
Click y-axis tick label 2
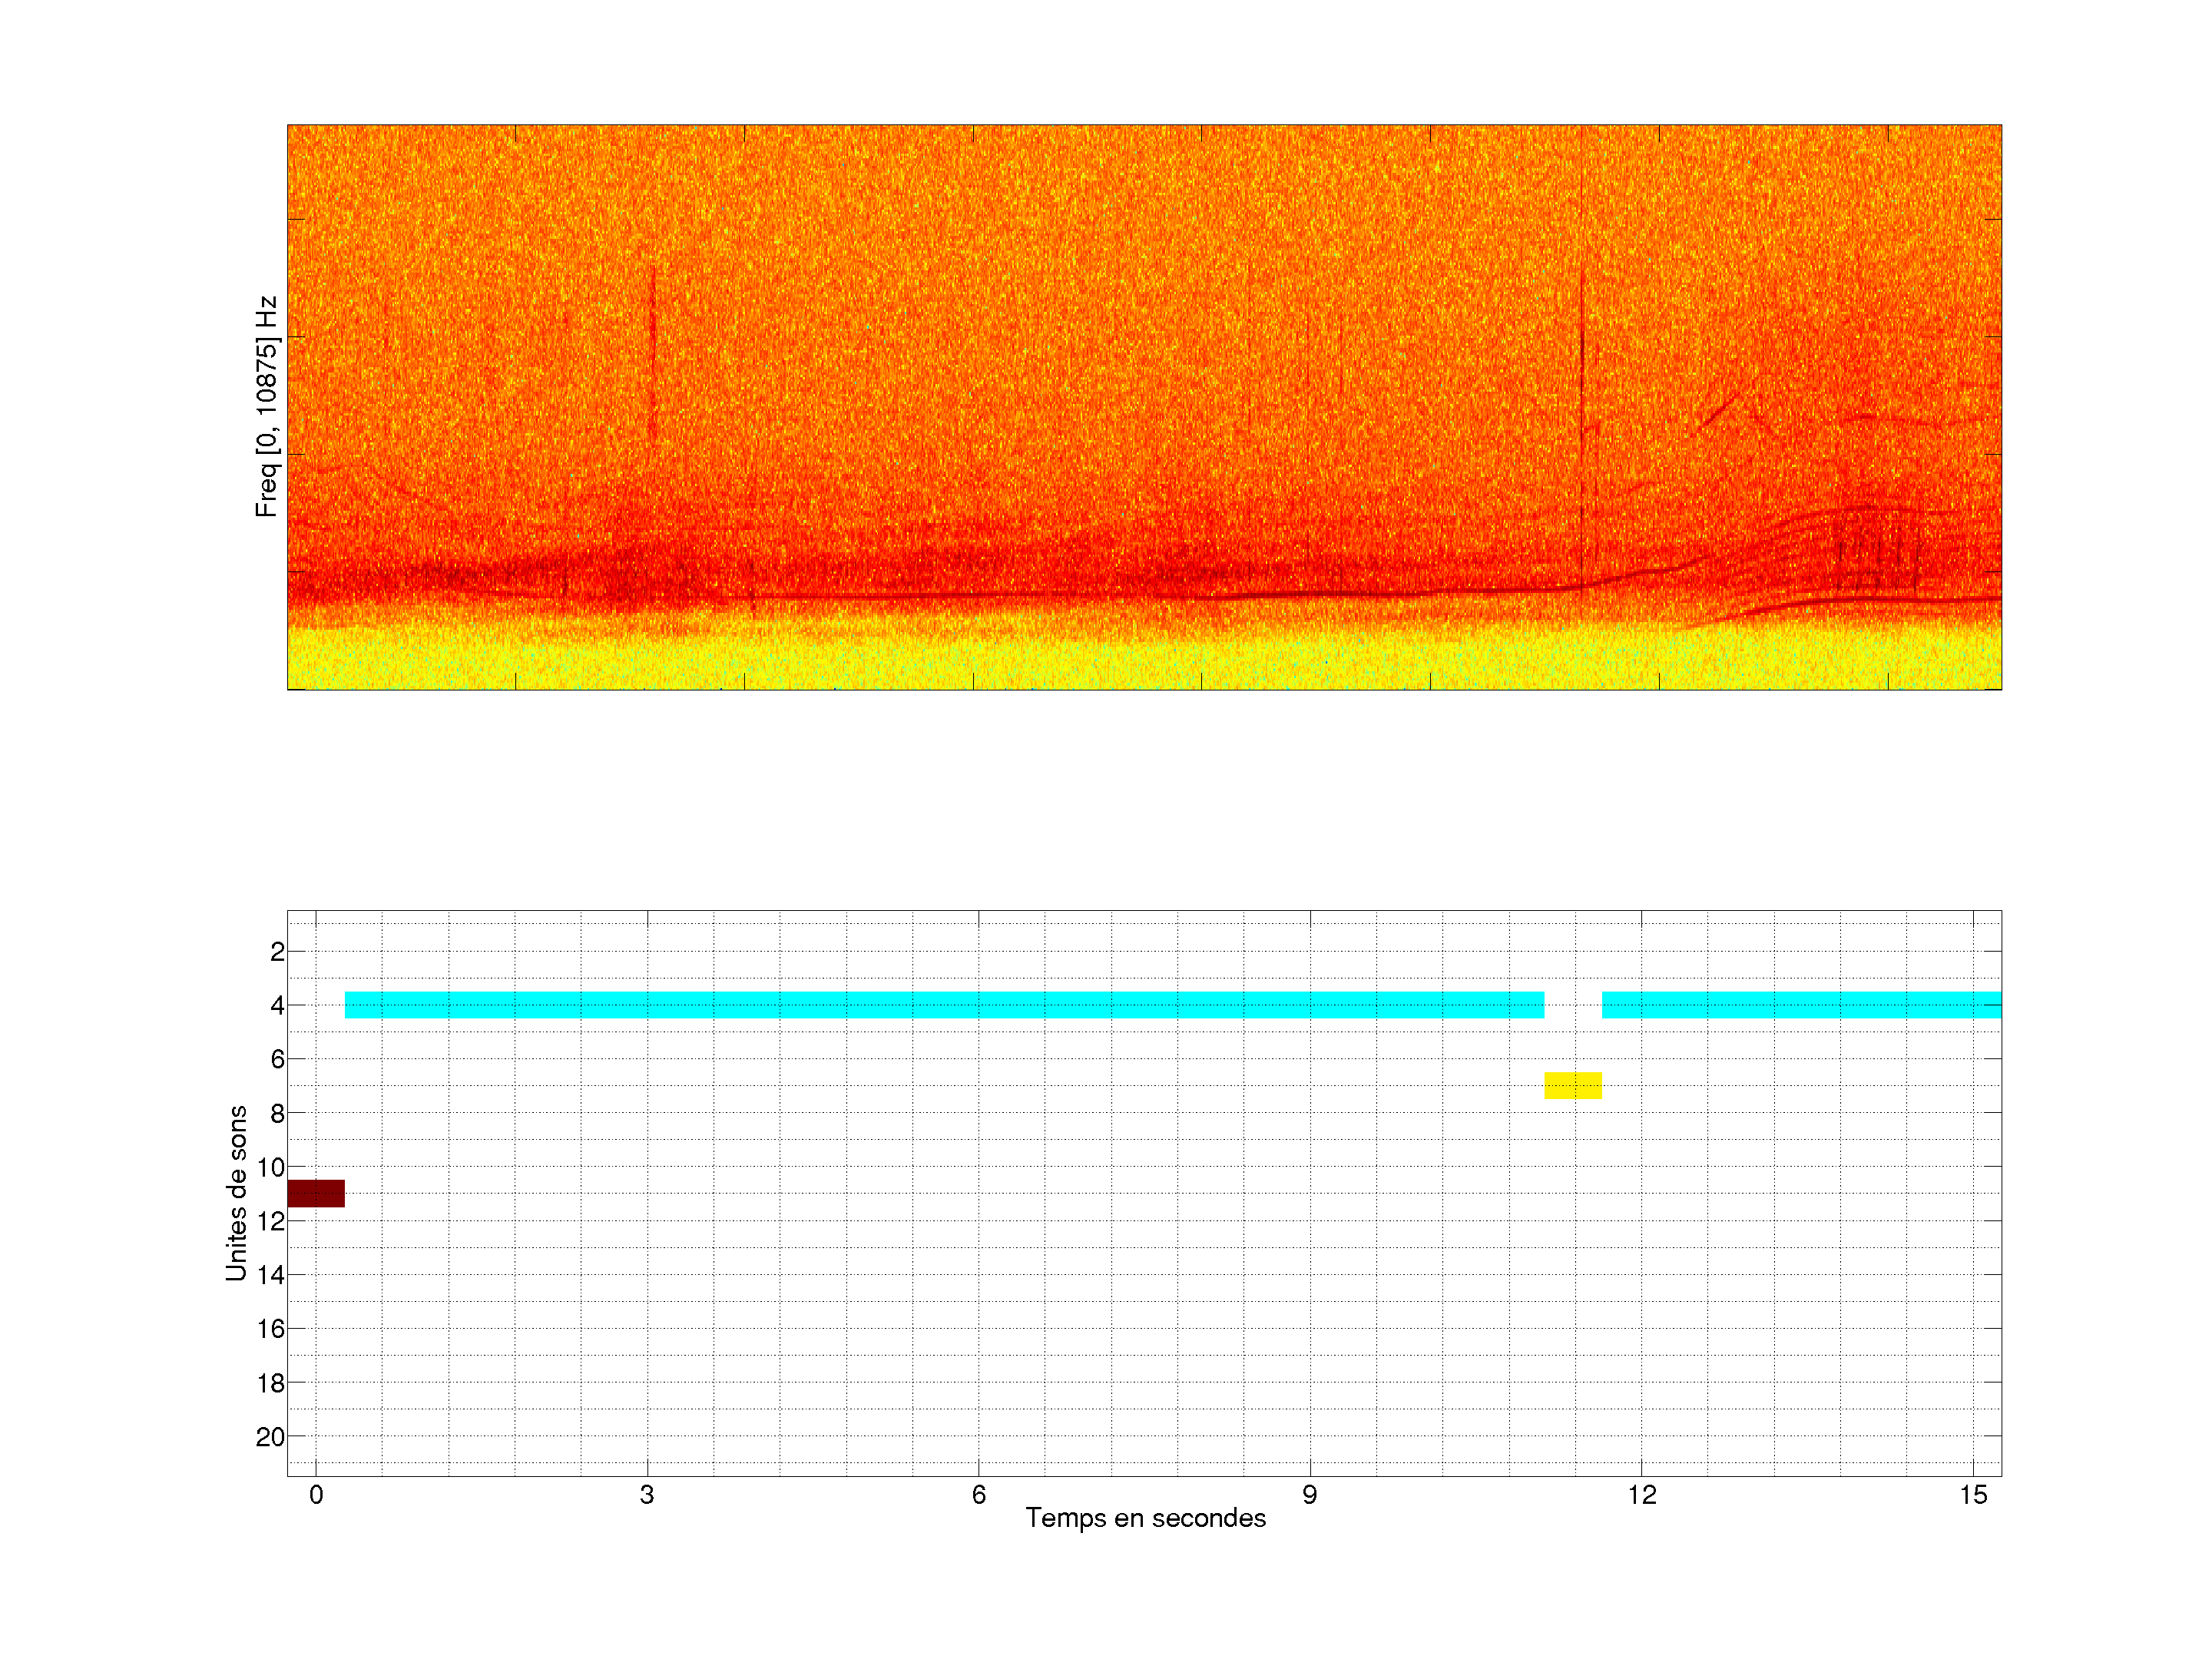[x=277, y=951]
